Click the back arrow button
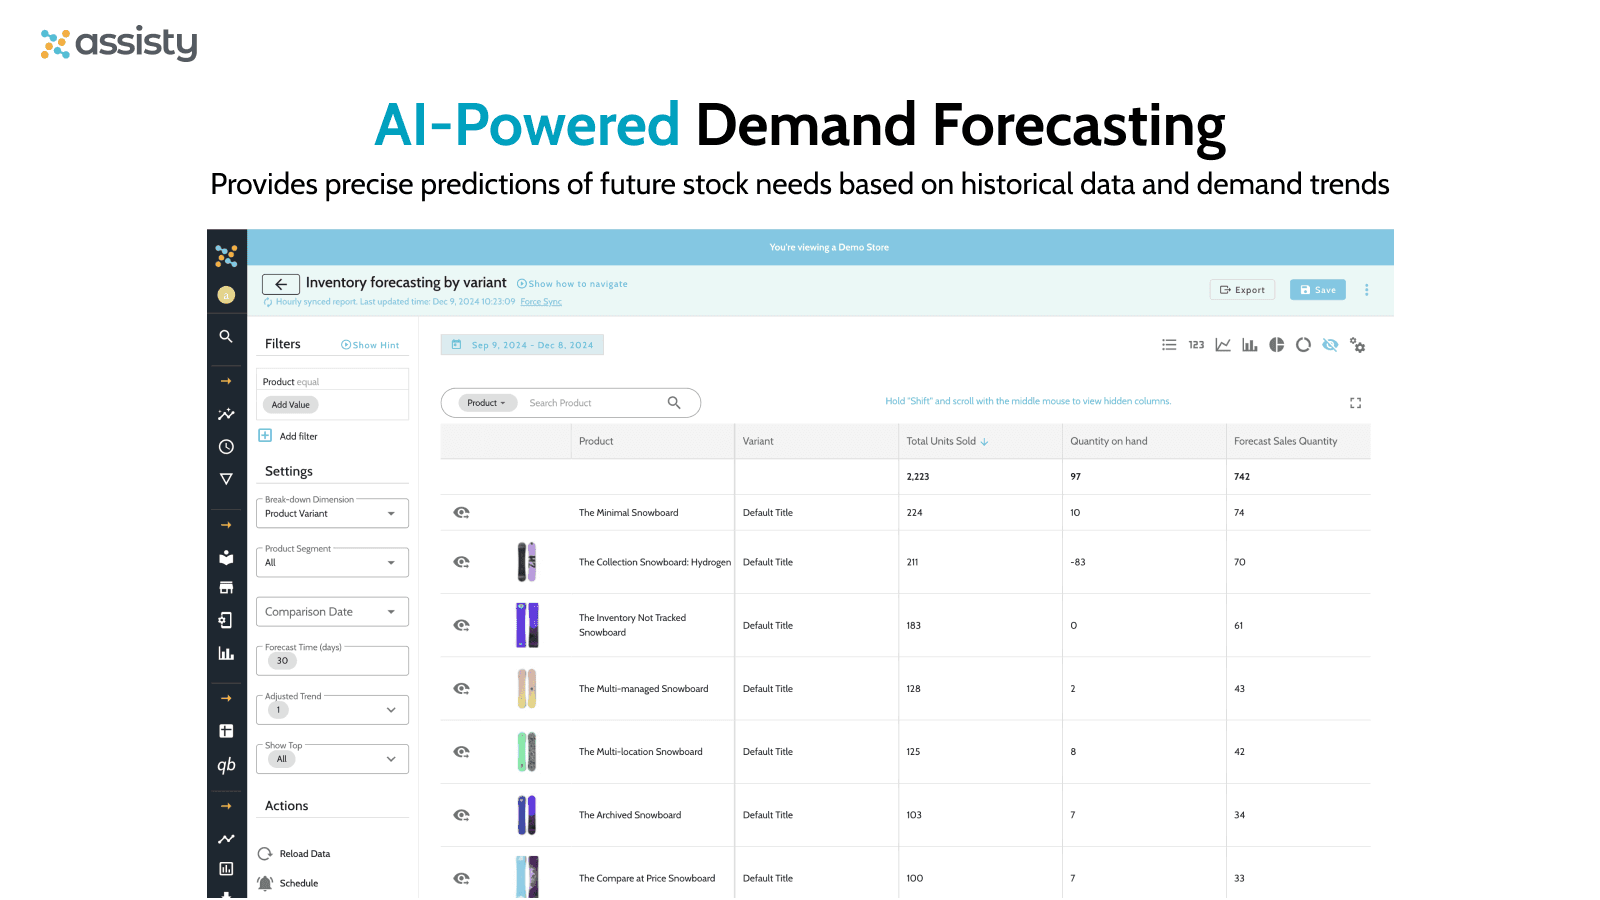Viewport: 1600px width, 900px height. pos(280,284)
